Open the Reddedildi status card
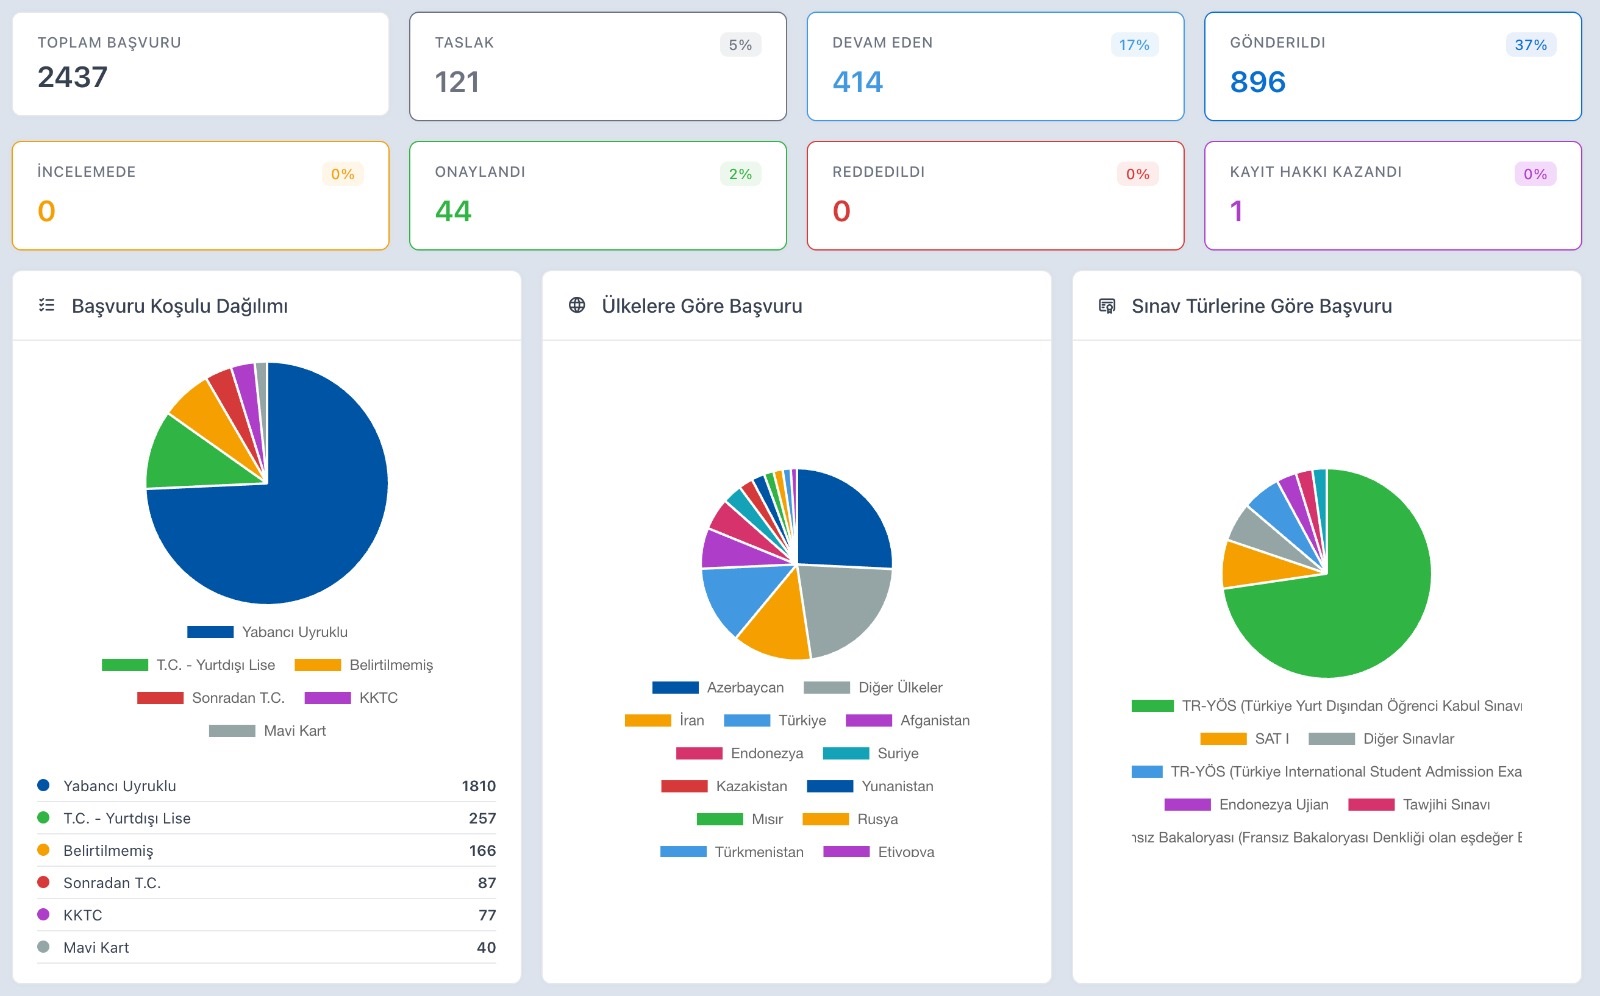1600x996 pixels. (x=995, y=195)
